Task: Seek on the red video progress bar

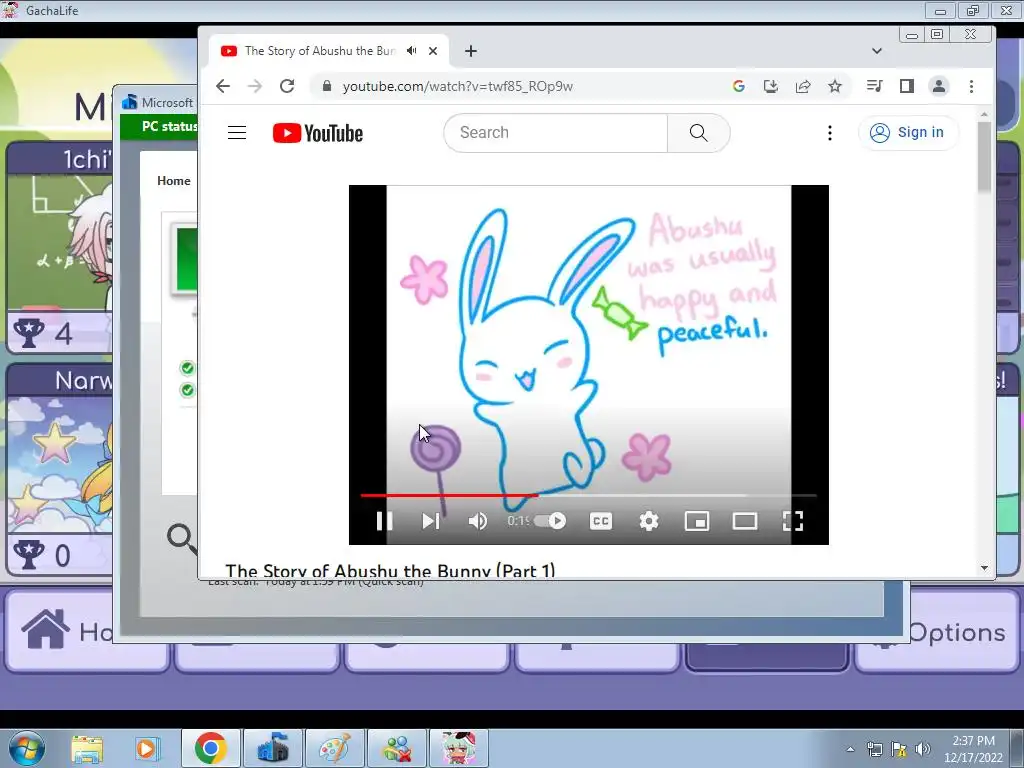Action: click(588, 496)
